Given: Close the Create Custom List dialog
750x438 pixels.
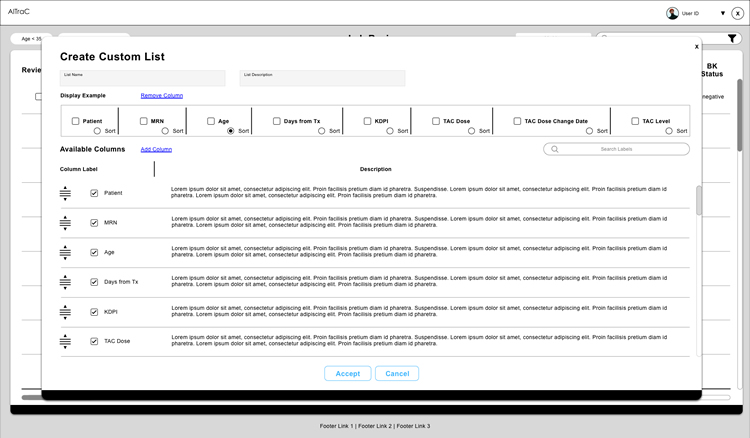Looking at the screenshot, I should [696, 46].
